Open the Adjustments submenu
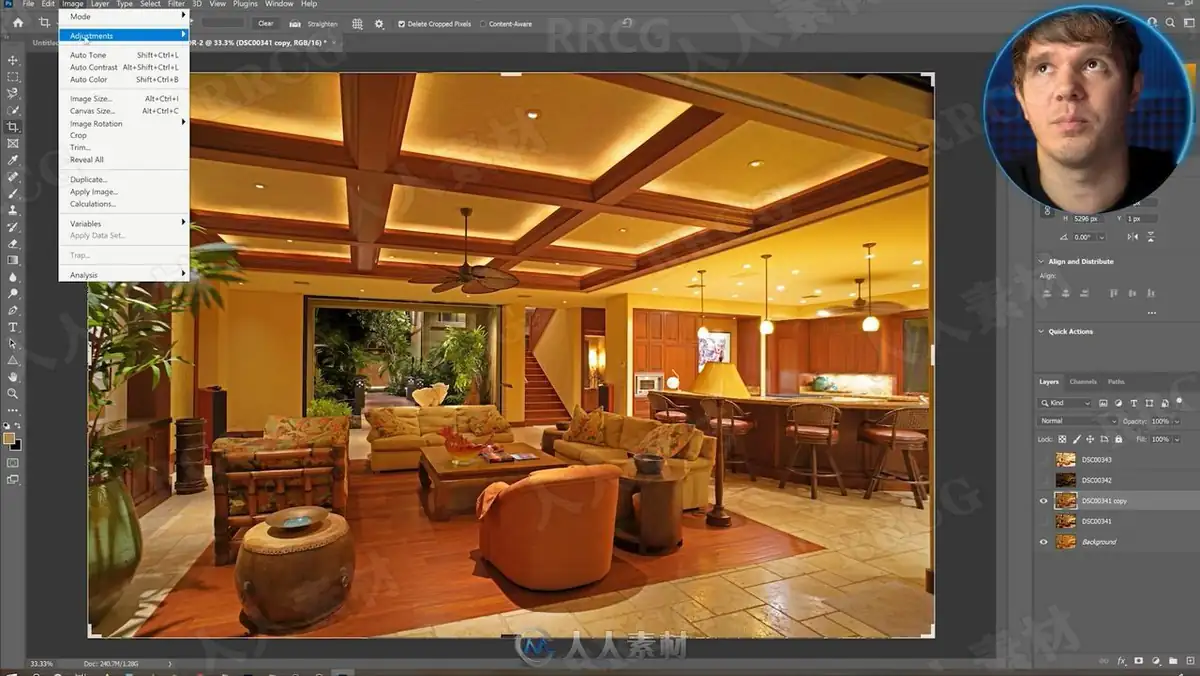 pos(124,36)
